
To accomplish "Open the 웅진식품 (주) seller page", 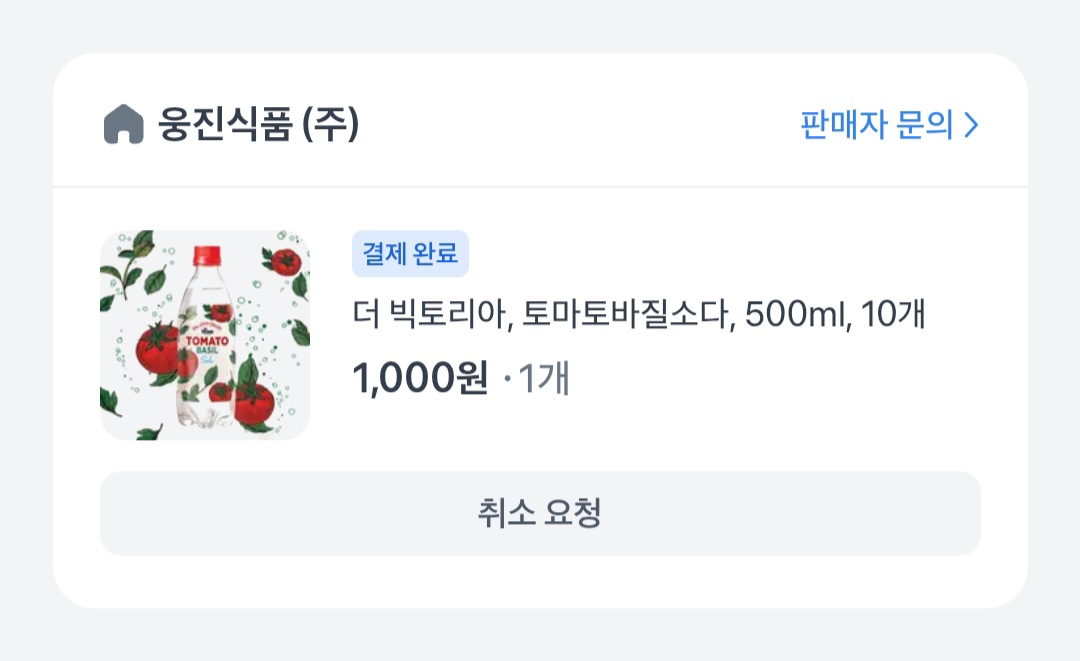I will [x=258, y=125].
